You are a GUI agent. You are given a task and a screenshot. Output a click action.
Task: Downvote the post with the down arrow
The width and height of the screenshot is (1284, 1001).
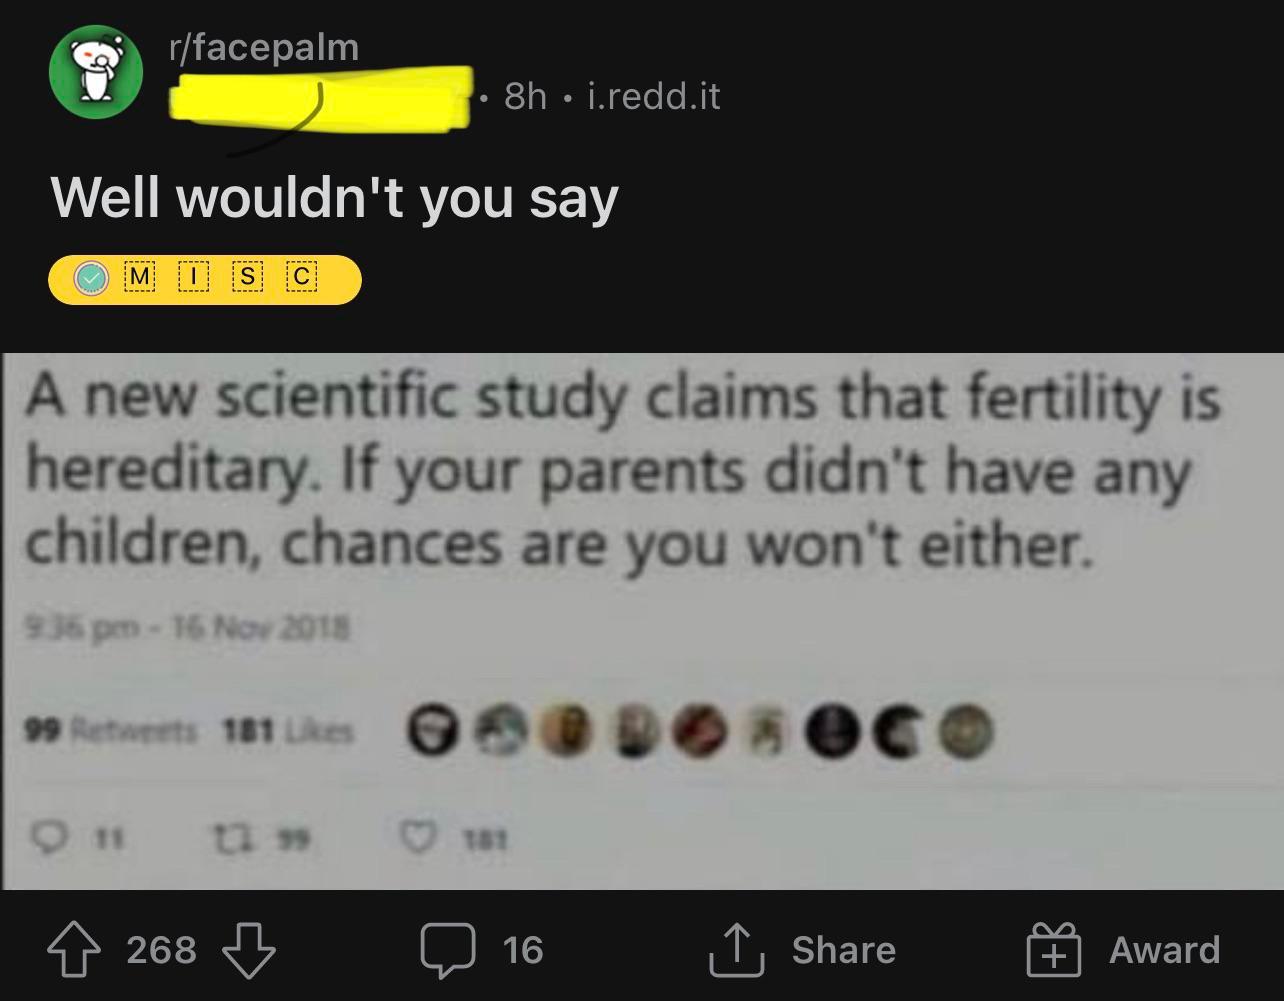tap(246, 951)
